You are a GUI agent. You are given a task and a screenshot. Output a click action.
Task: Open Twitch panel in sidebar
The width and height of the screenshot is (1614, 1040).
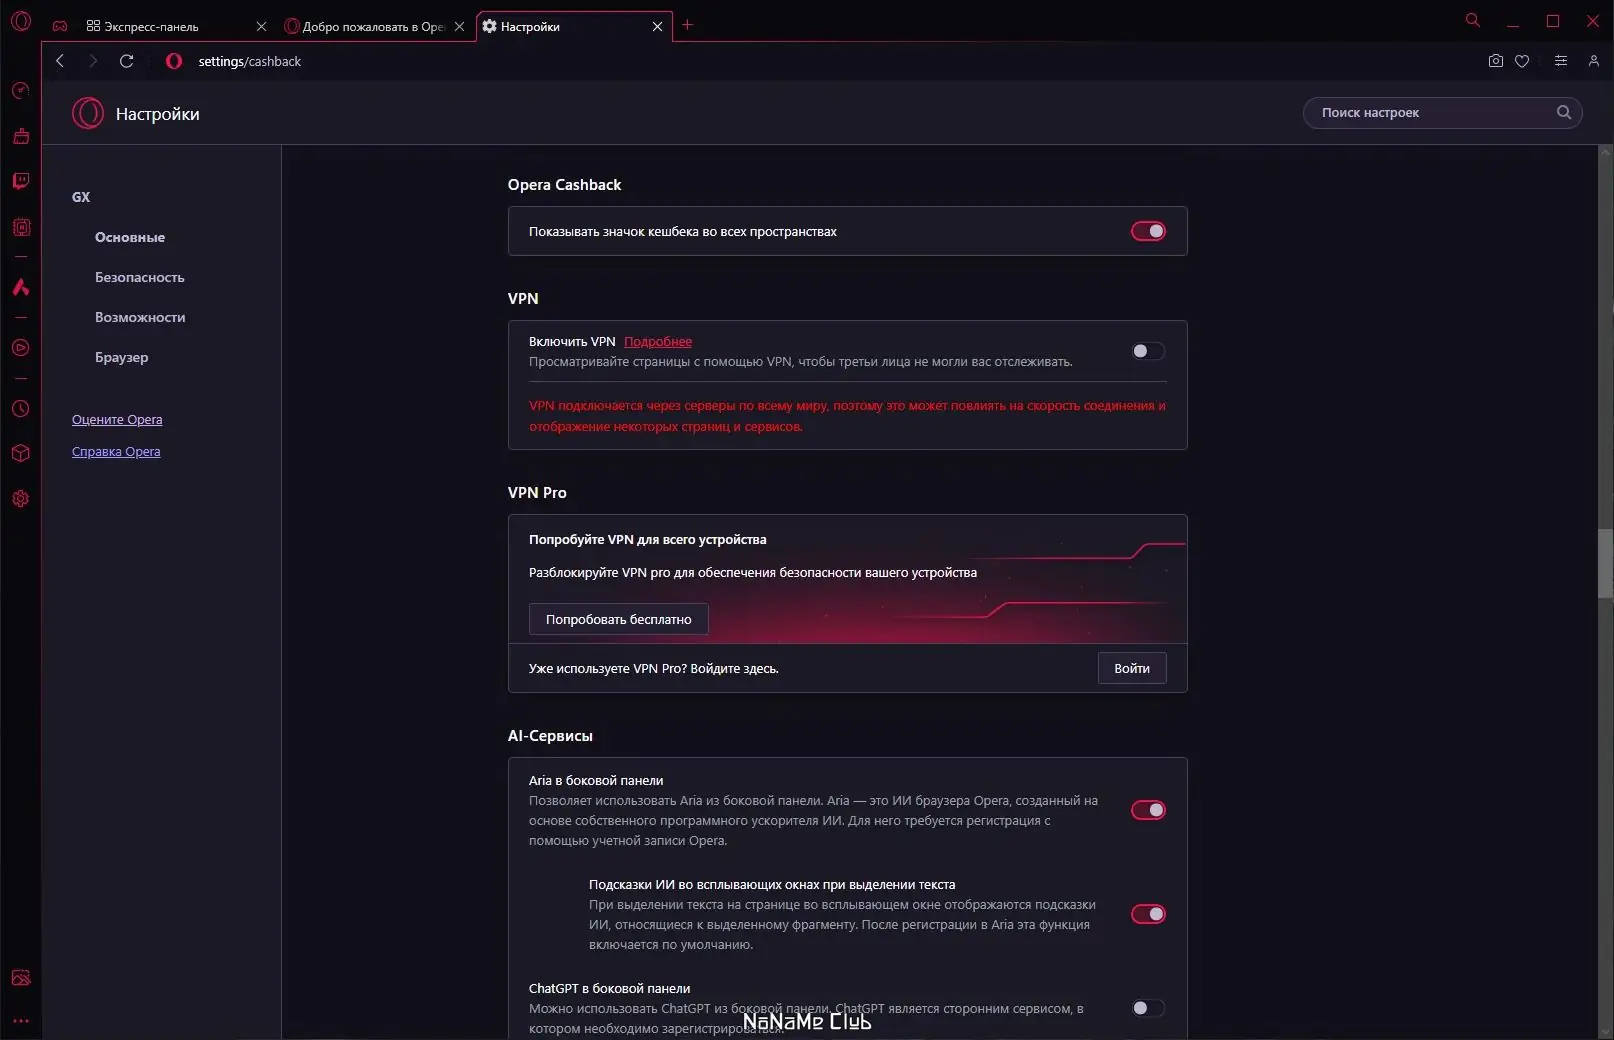point(21,181)
